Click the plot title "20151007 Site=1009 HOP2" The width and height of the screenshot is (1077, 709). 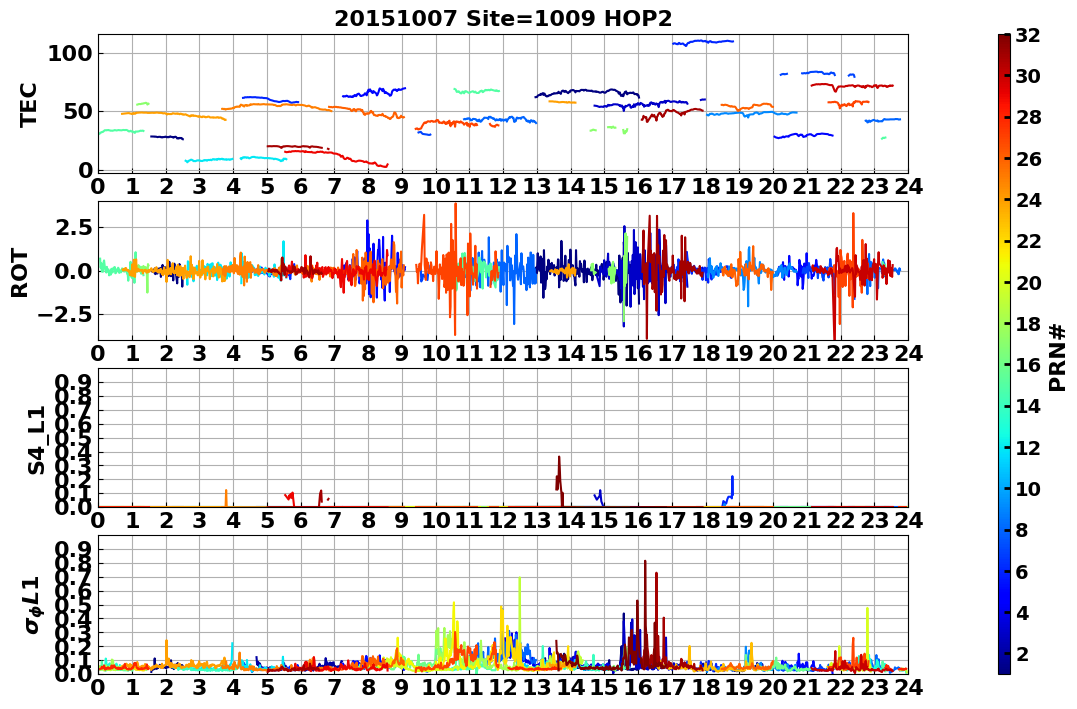tap(503, 18)
